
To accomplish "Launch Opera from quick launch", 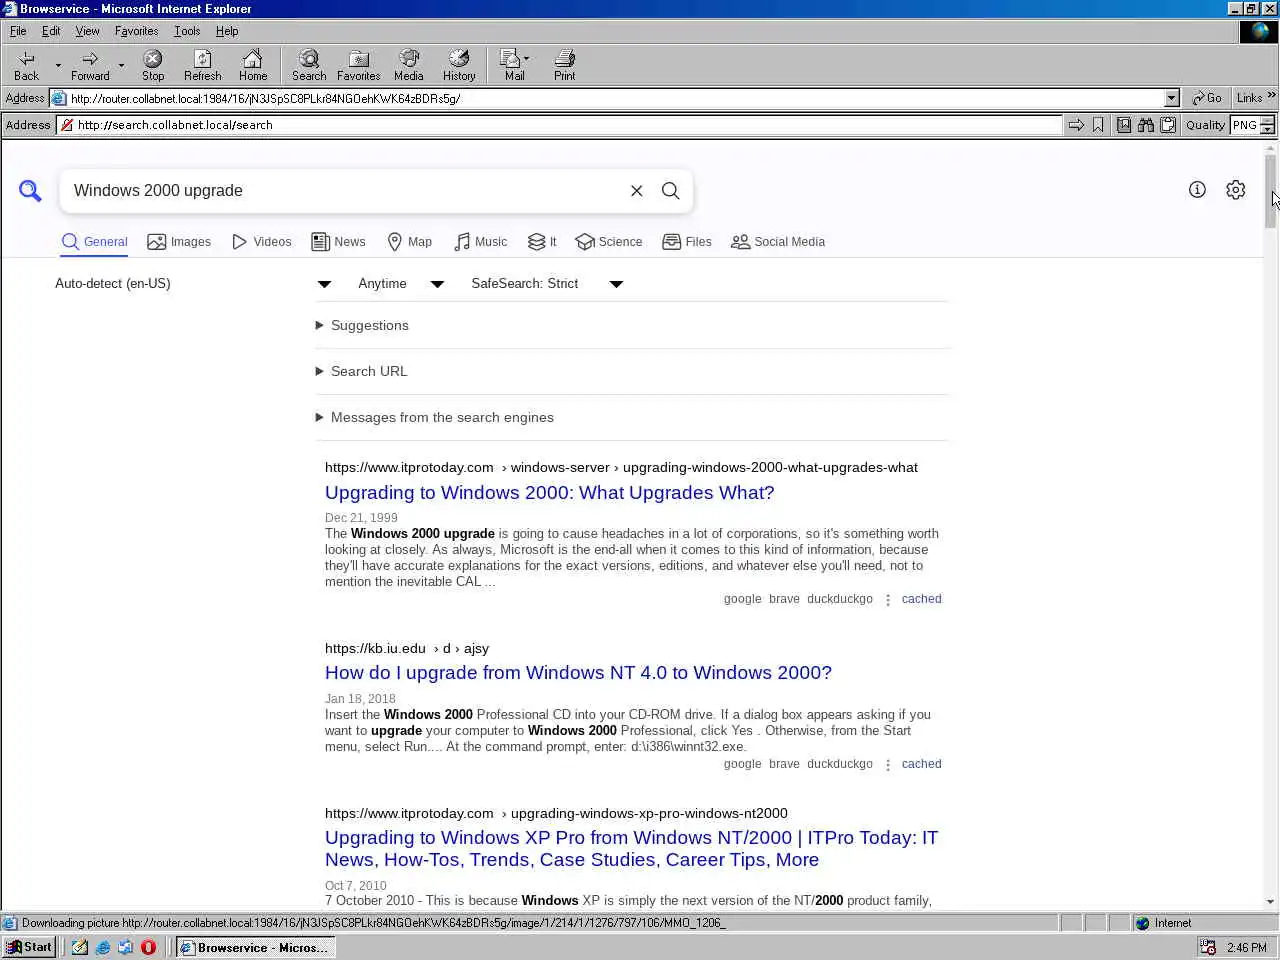I will pos(149,947).
